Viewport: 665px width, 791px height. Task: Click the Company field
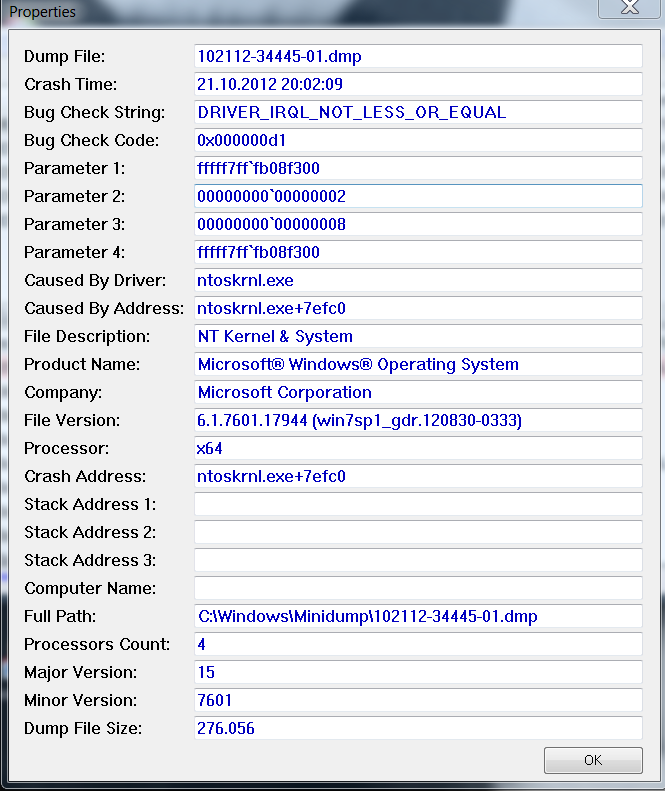[418, 392]
